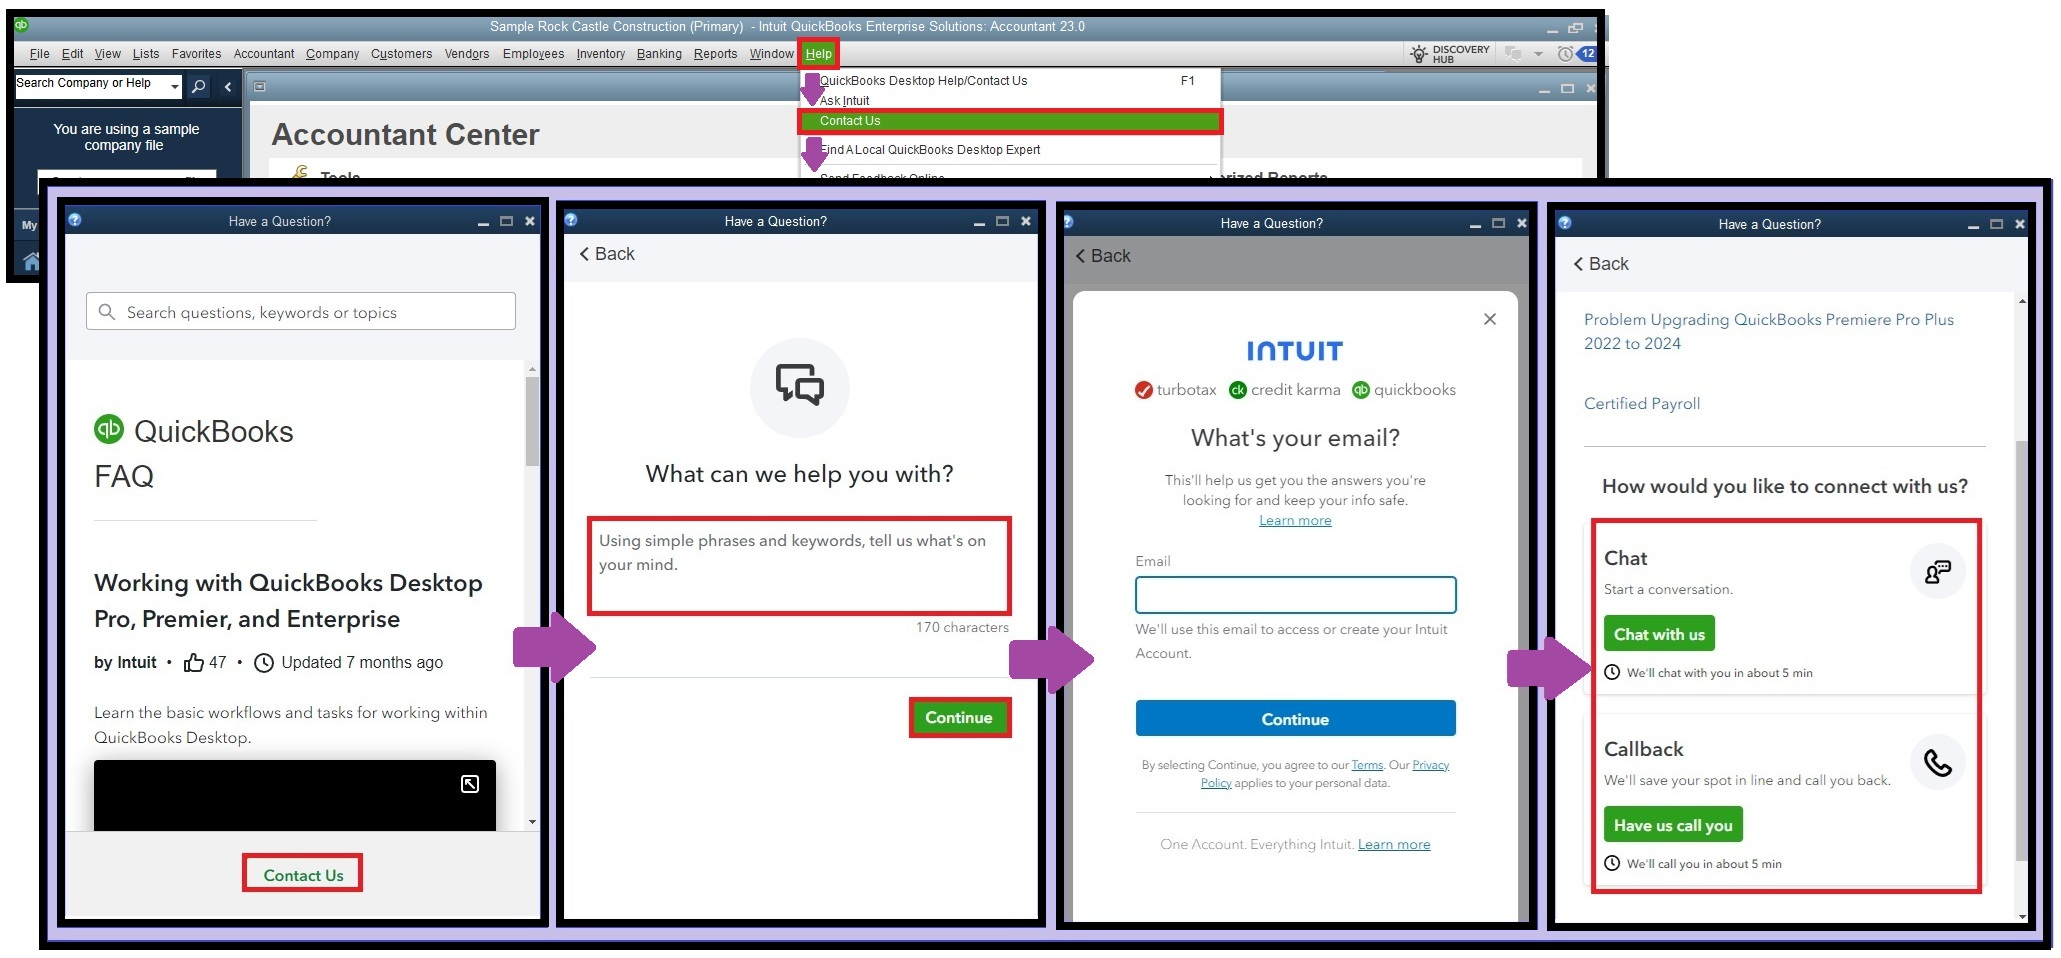The height and width of the screenshot is (958, 2061).
Task: Click the phone icon in the Callback card
Action: pyautogui.click(x=1938, y=763)
